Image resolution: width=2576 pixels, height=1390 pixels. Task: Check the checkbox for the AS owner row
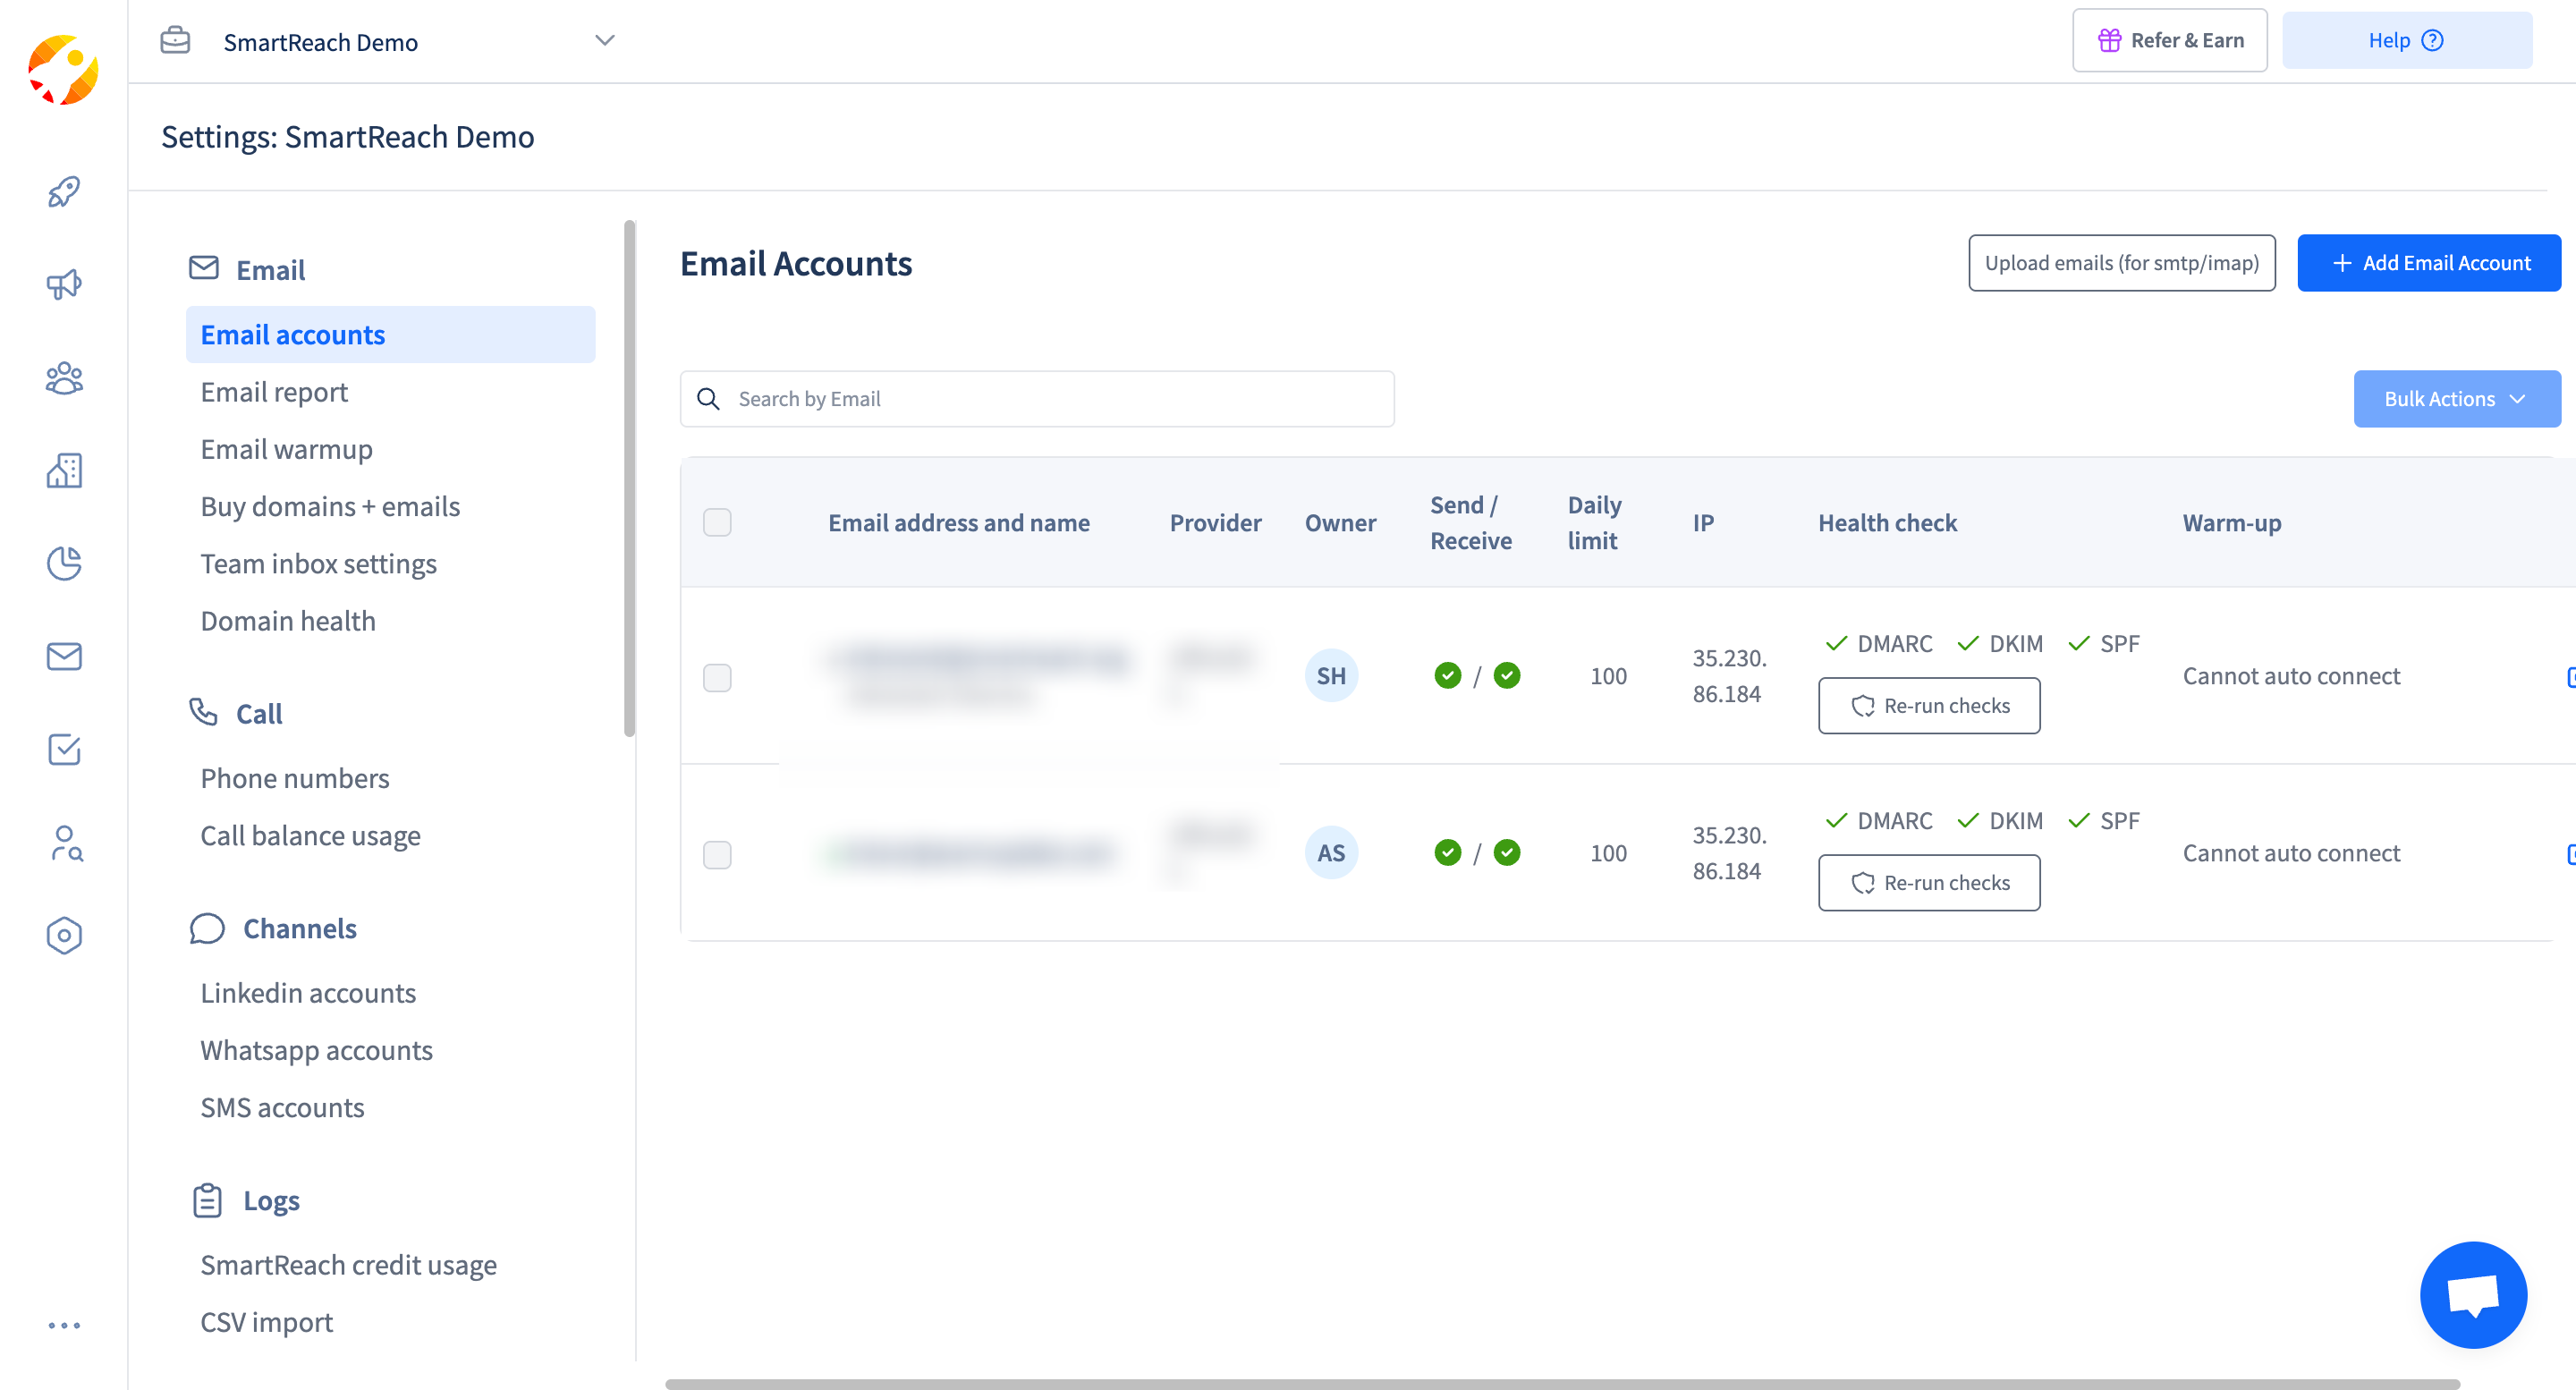(717, 855)
